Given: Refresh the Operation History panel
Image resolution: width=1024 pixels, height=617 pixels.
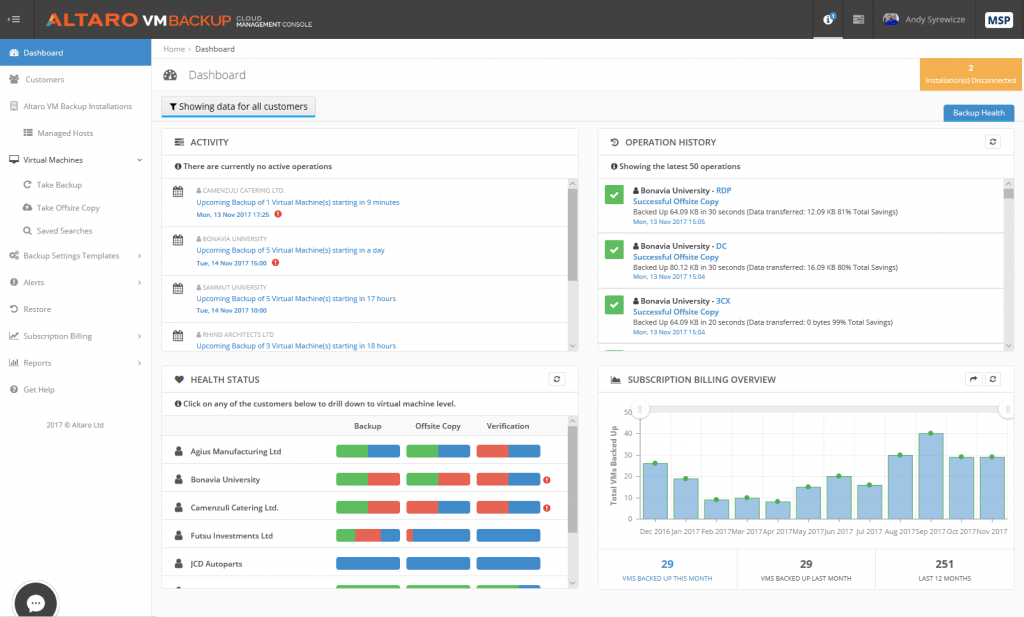Looking at the screenshot, I should [993, 142].
